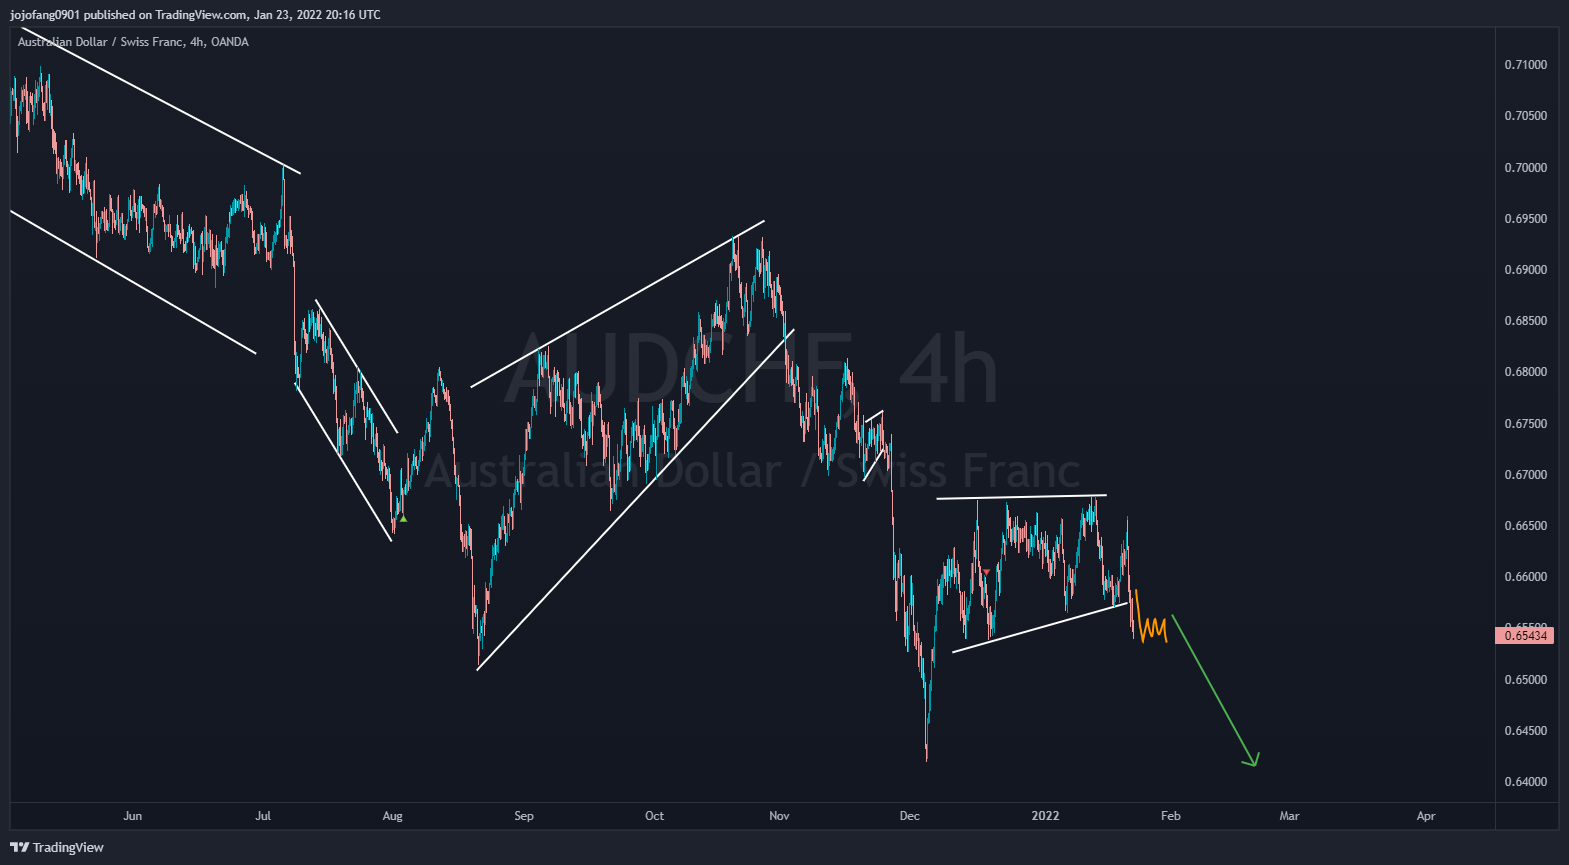Click the 0.64000 price axis label
1569x865 pixels.
click(1525, 782)
